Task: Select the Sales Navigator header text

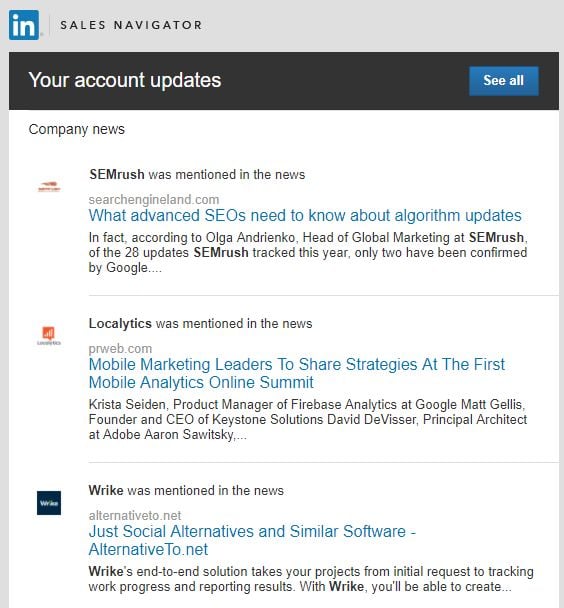Action: click(131, 25)
